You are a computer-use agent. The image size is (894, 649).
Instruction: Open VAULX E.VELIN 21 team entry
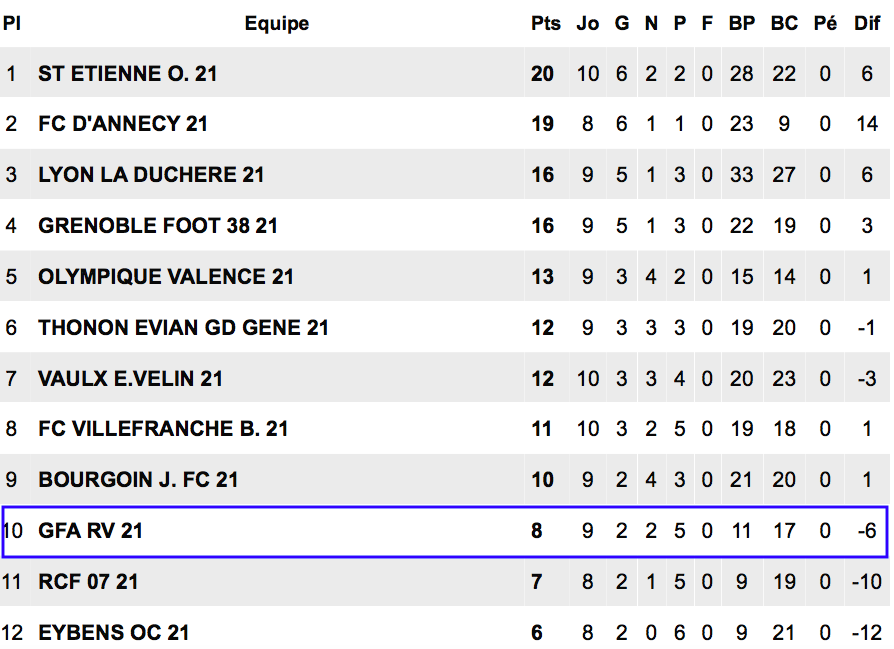click(x=130, y=379)
